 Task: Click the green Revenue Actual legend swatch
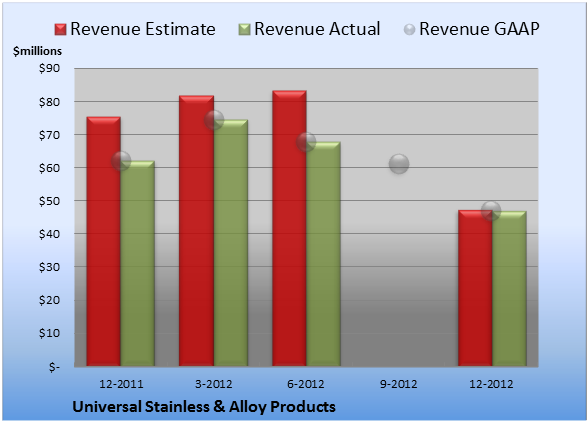(244, 30)
